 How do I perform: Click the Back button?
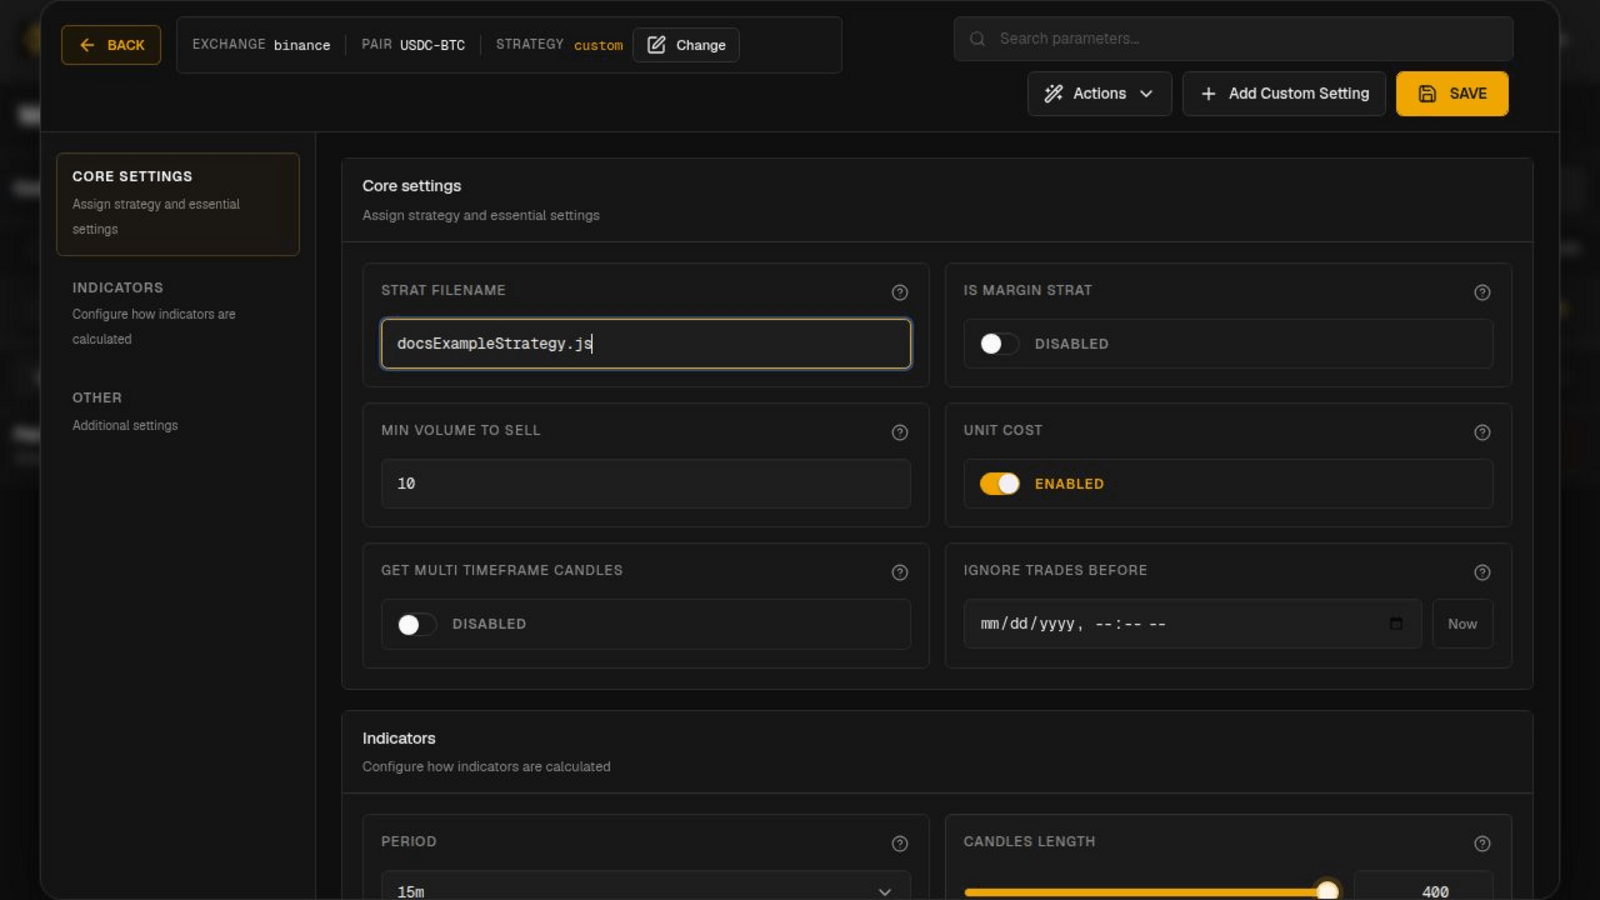(111, 45)
